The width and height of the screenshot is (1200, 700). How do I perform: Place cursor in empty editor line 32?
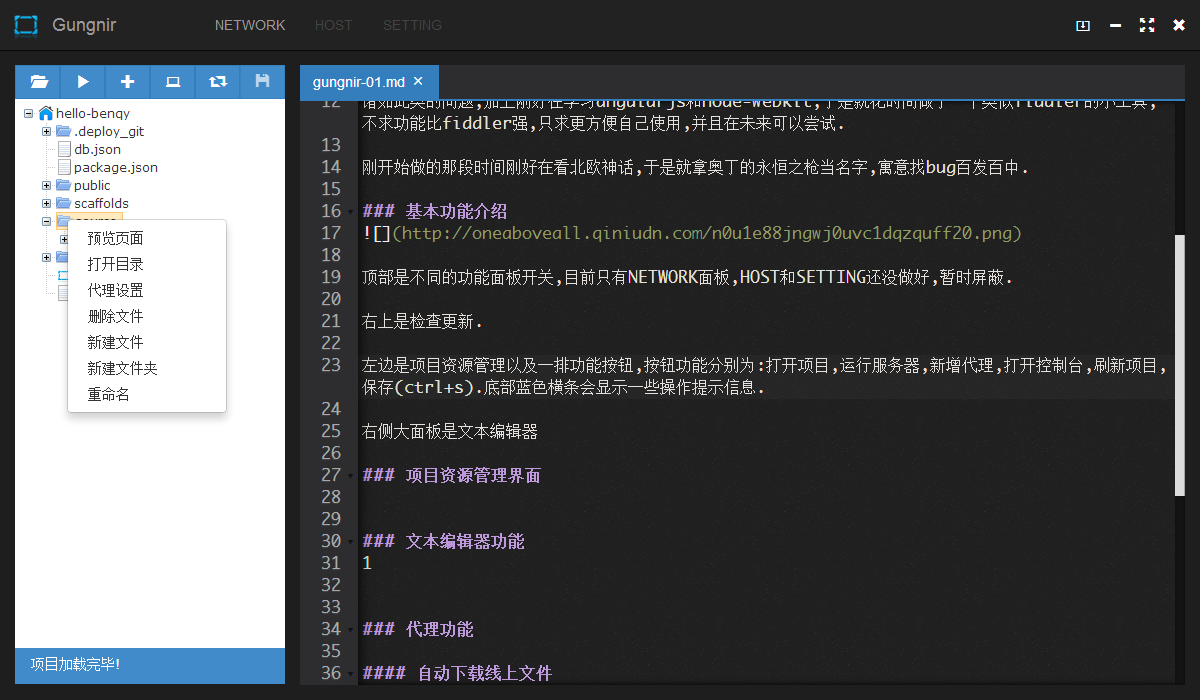[765, 585]
